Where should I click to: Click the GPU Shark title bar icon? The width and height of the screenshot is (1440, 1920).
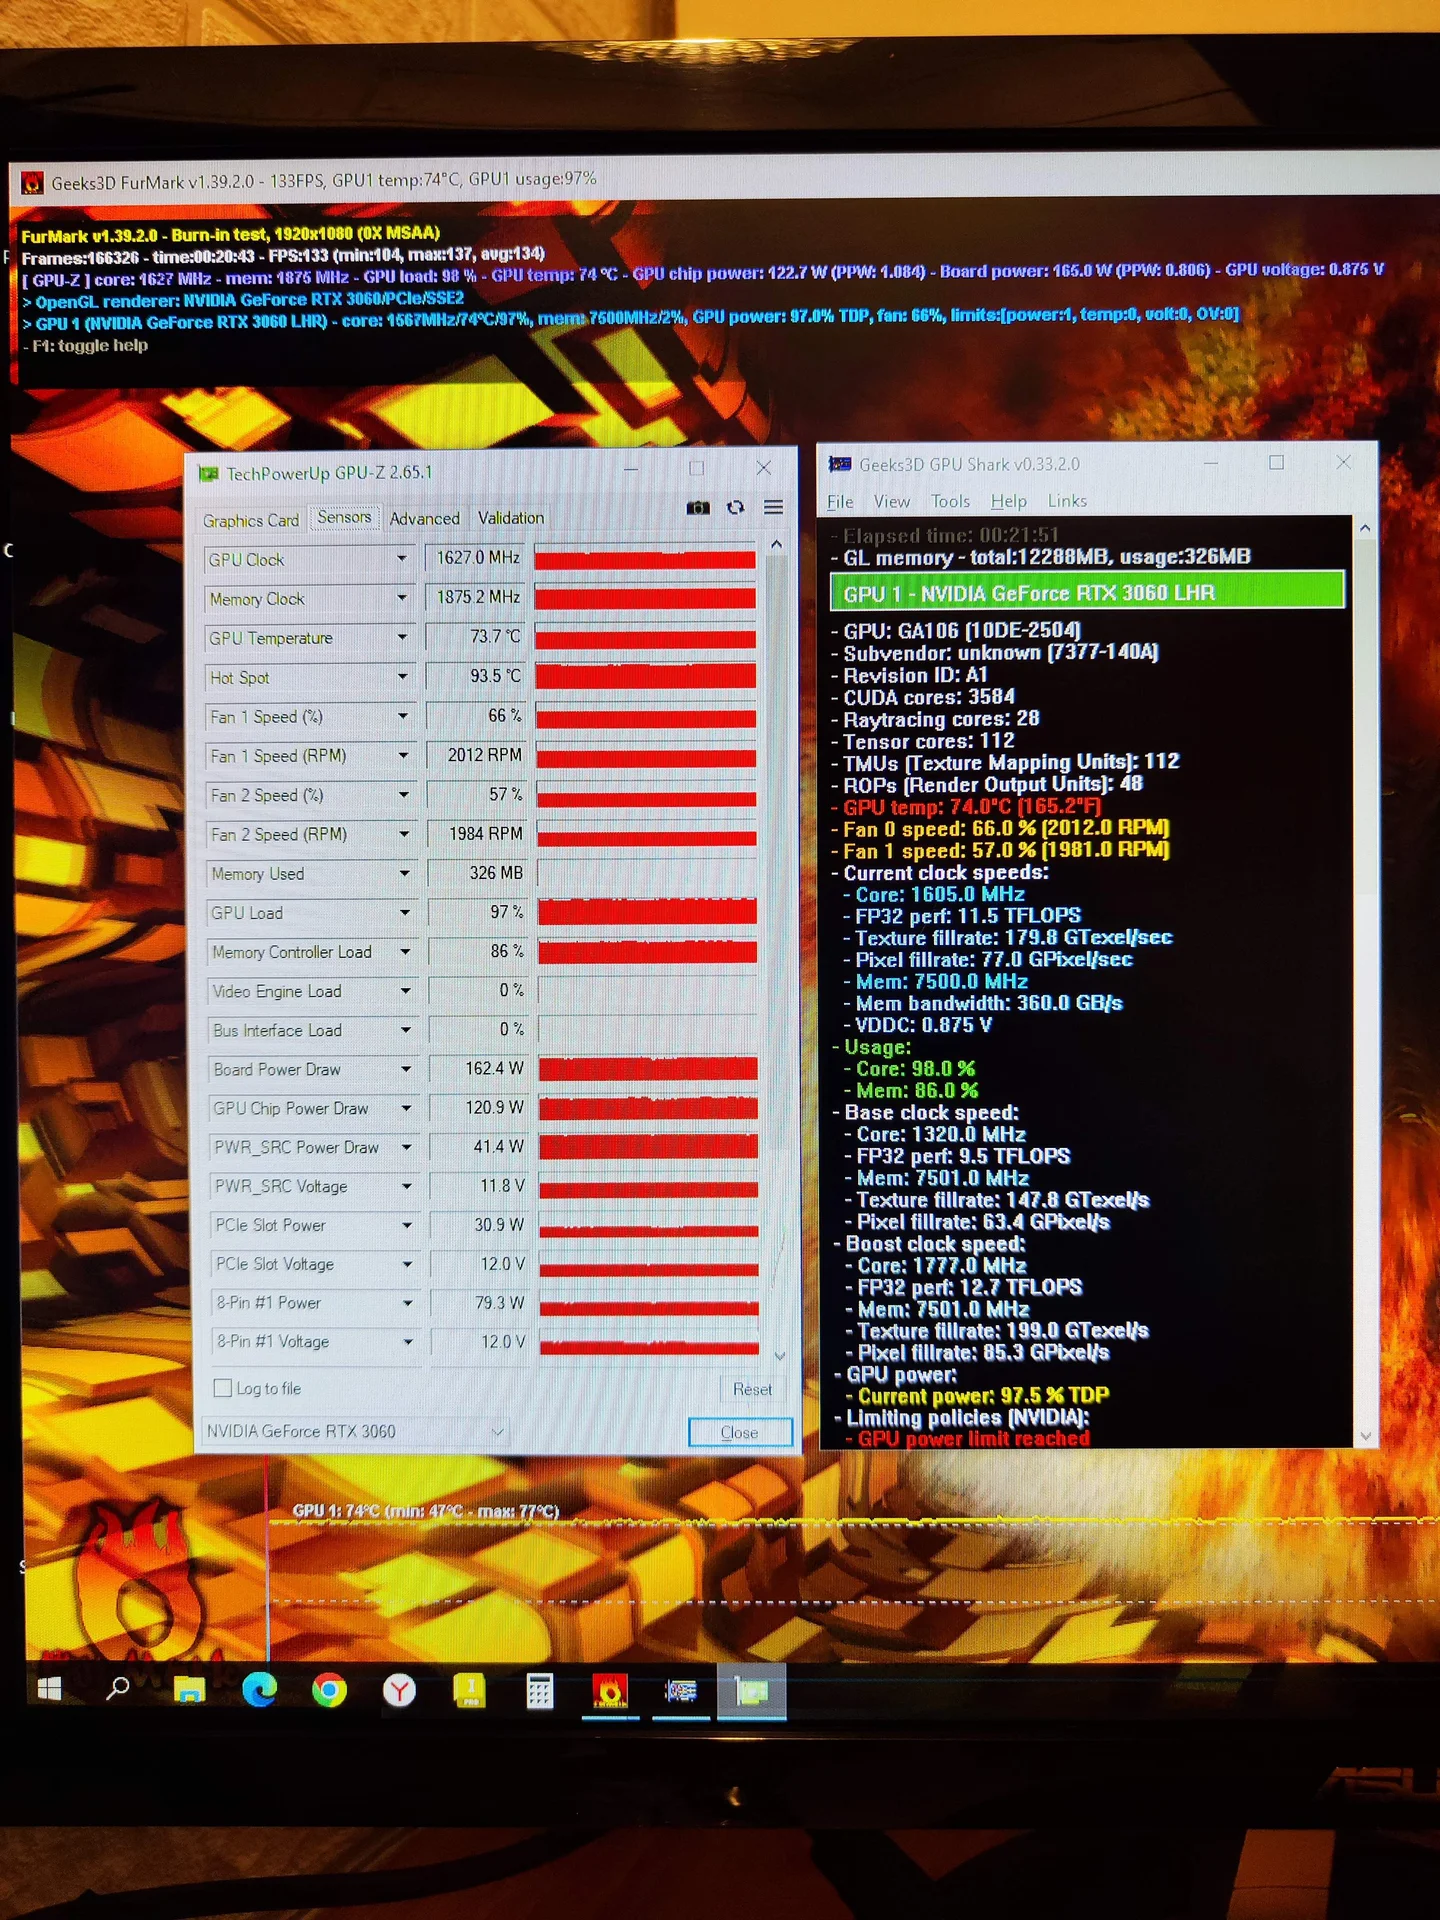pyautogui.click(x=840, y=464)
